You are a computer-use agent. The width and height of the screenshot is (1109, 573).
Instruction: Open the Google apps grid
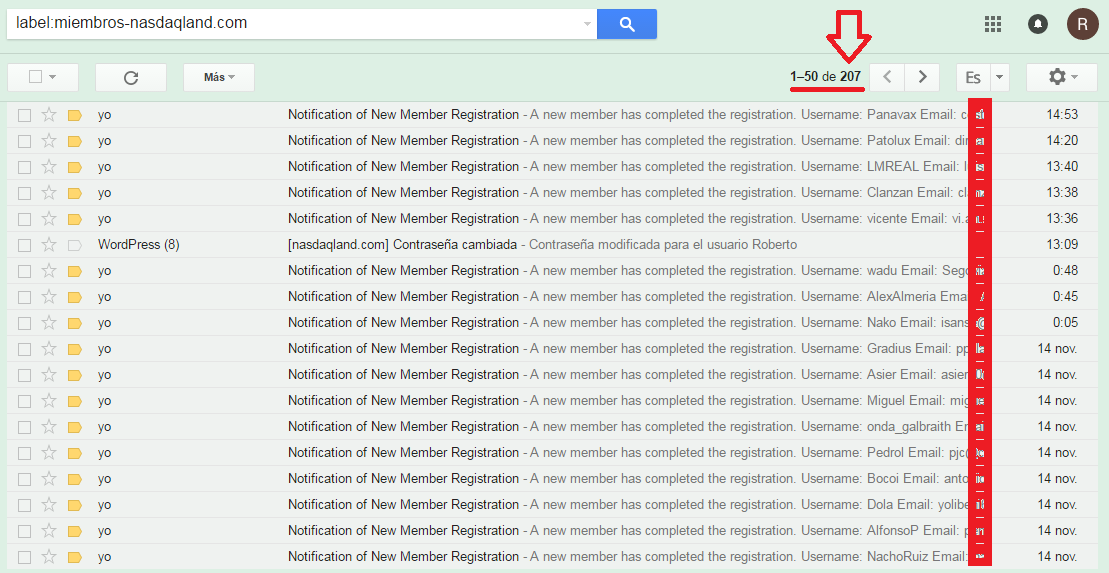[x=992, y=24]
